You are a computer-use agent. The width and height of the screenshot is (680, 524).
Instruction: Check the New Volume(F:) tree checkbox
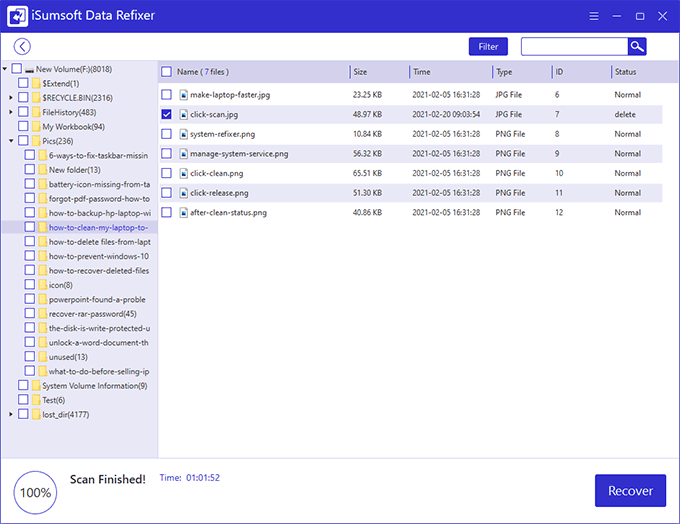(x=17, y=69)
